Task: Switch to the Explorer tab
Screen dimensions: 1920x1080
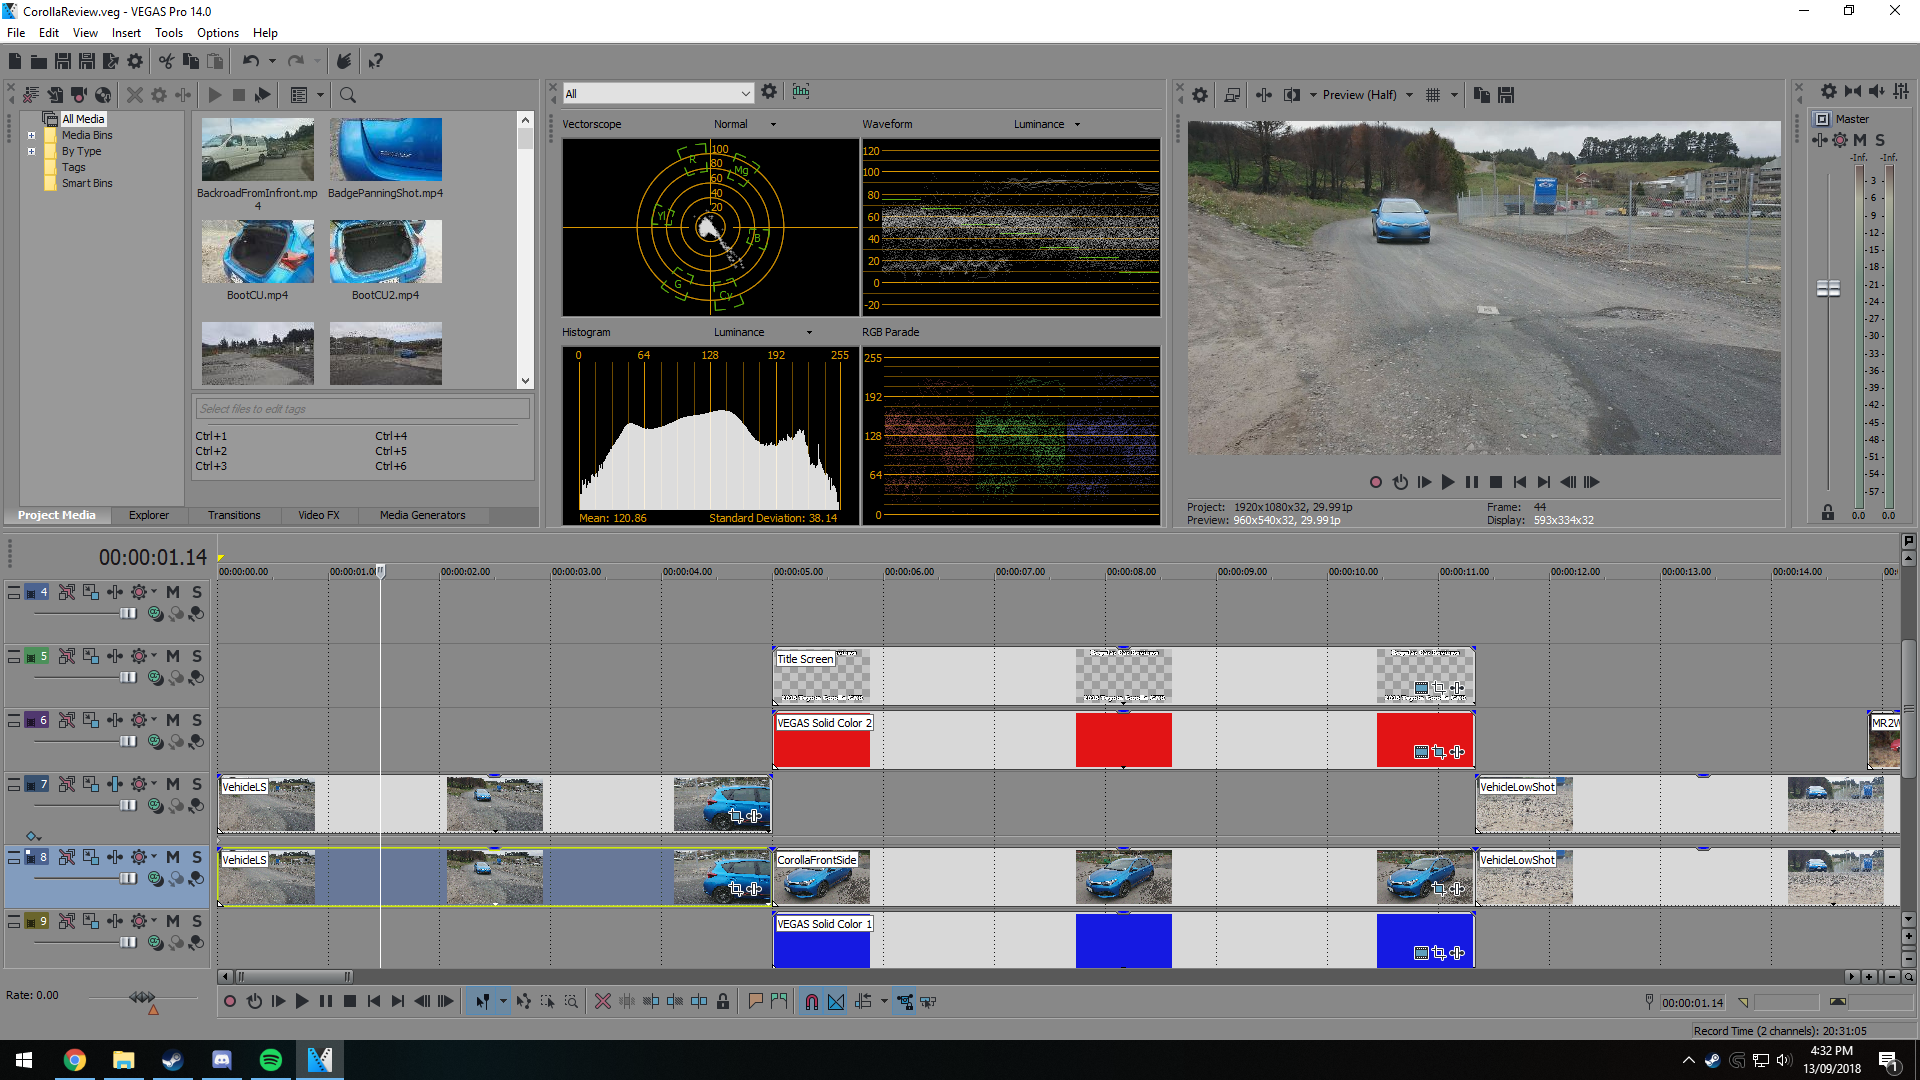Action: click(x=149, y=516)
